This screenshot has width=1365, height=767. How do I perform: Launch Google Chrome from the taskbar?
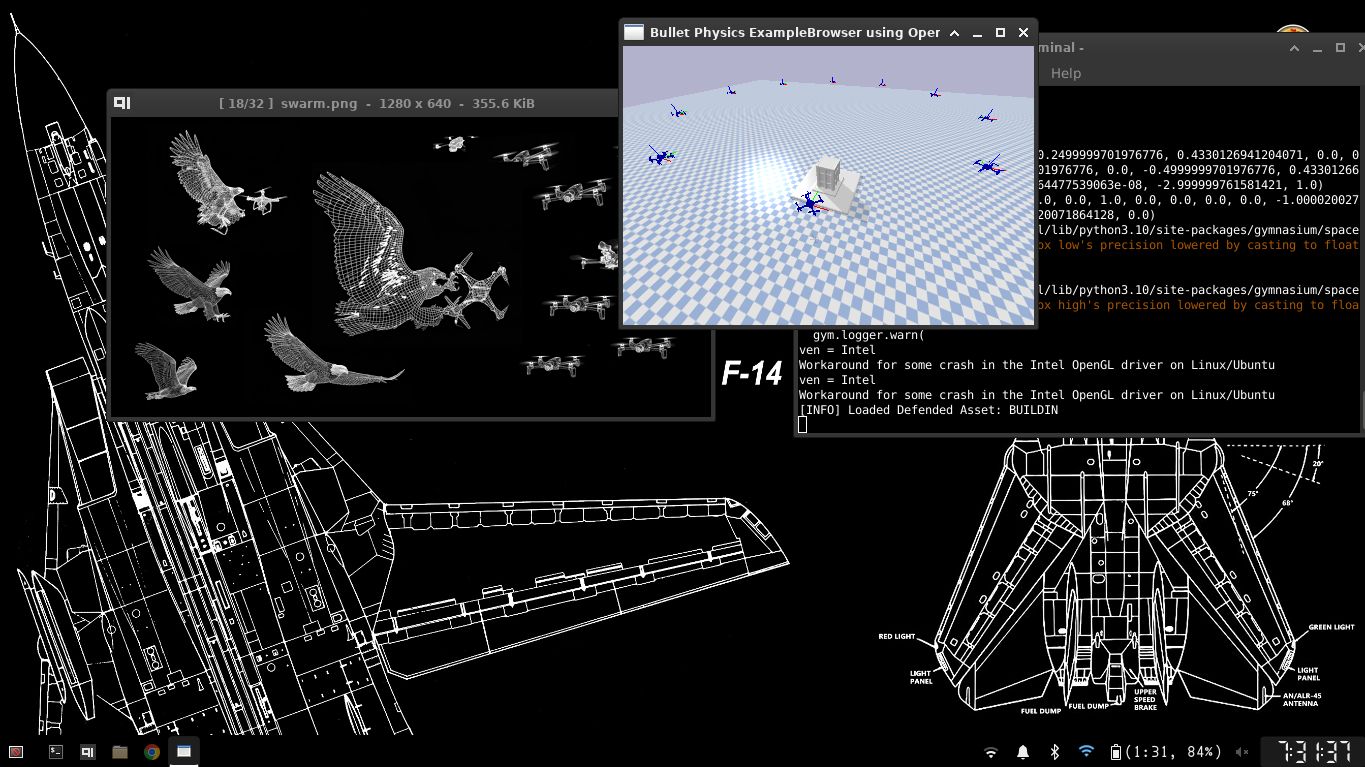tap(151, 751)
